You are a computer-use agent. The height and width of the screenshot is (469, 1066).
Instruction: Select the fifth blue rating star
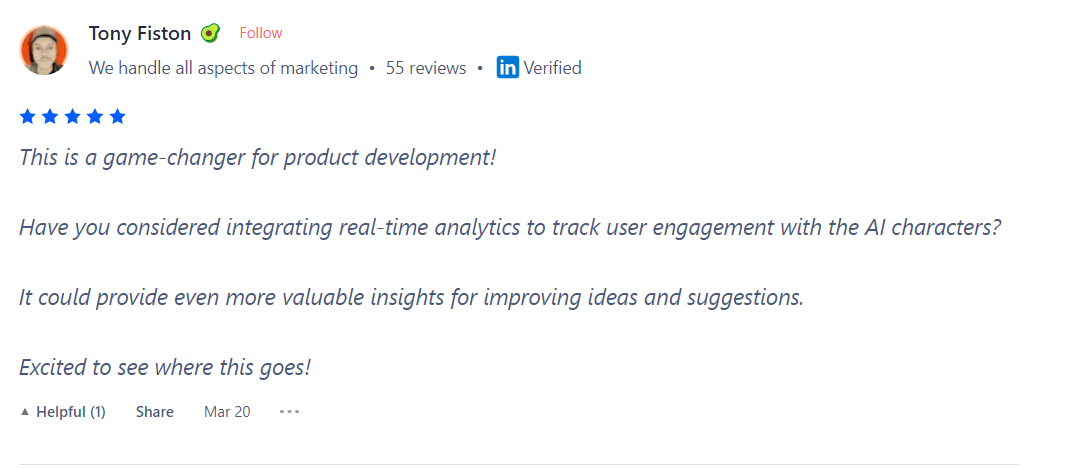118,117
